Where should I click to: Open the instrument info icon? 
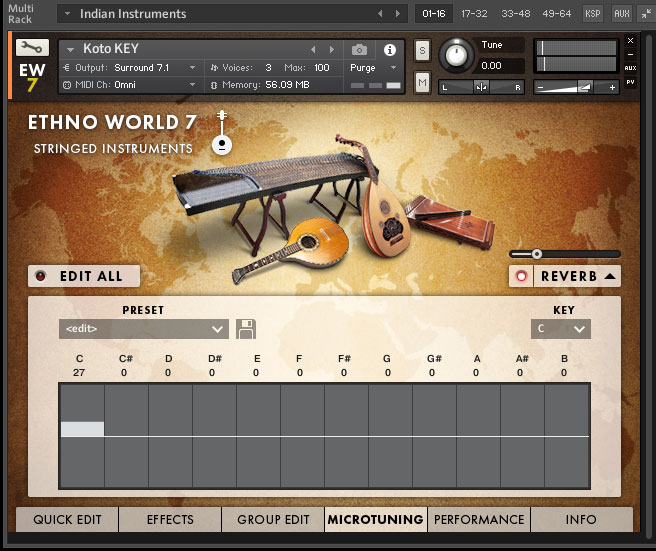tap(390, 50)
